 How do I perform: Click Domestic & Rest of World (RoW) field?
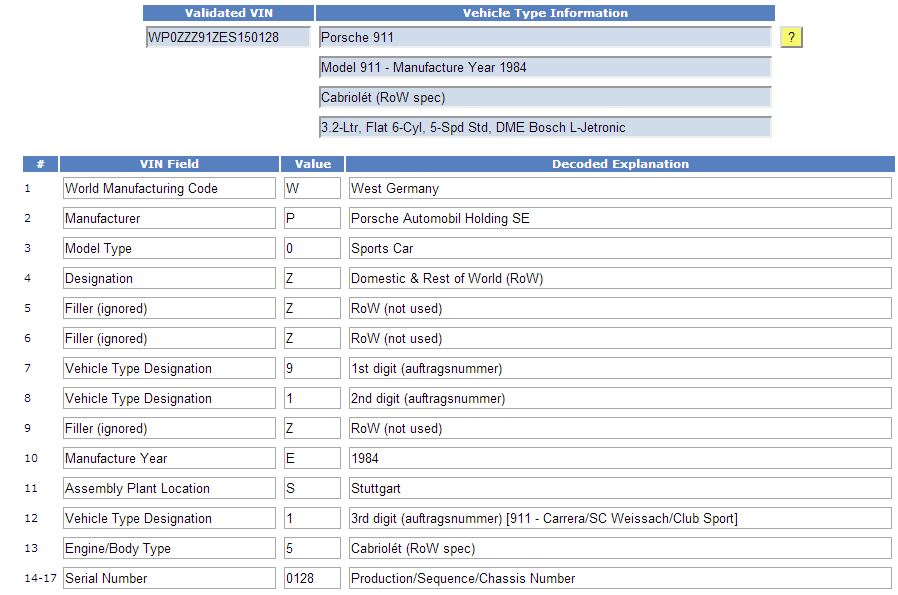click(620, 278)
